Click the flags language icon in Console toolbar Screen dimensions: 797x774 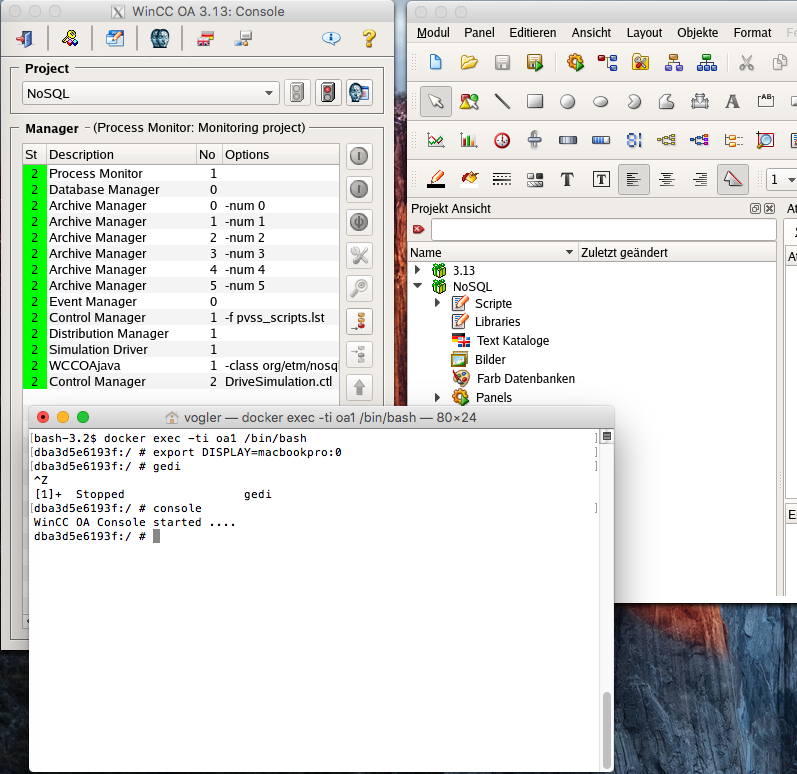point(205,38)
